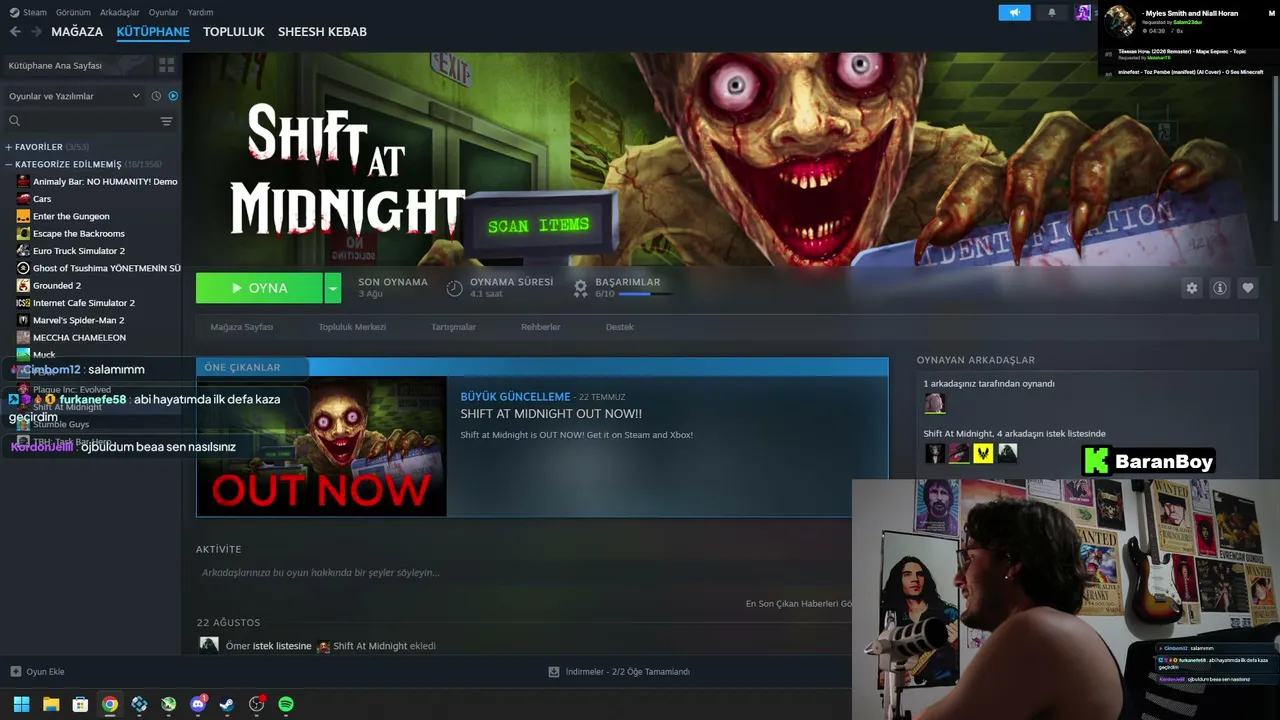Open File Explorer from the taskbar
The height and width of the screenshot is (720, 1280).
51,704
